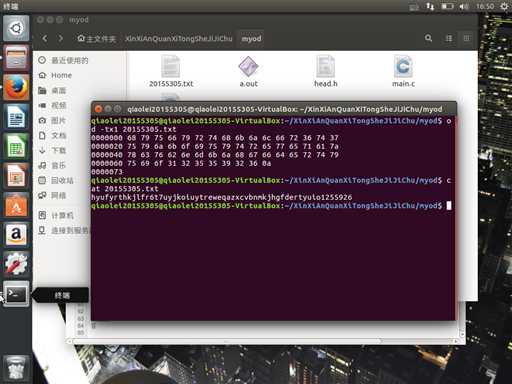Open the Ubuntu Dash search launcher
This screenshot has height=384, width=512.
[16, 28]
